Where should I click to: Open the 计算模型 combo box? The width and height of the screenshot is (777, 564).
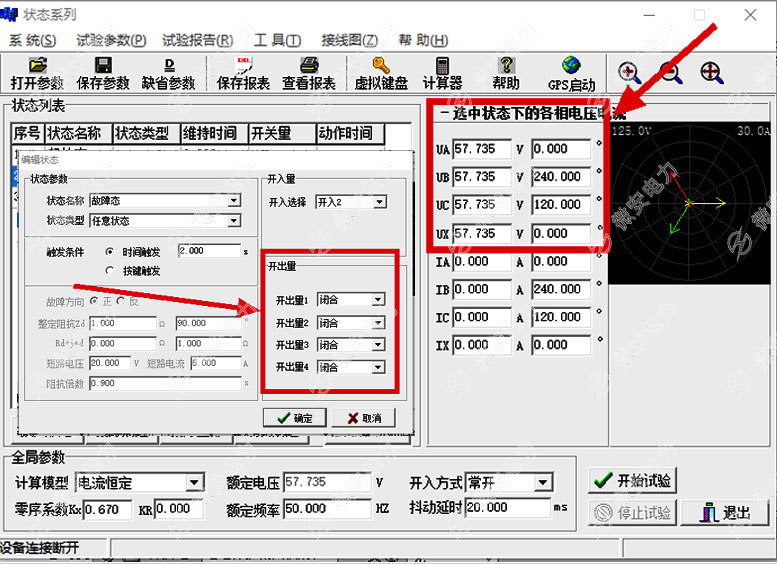tap(194, 483)
